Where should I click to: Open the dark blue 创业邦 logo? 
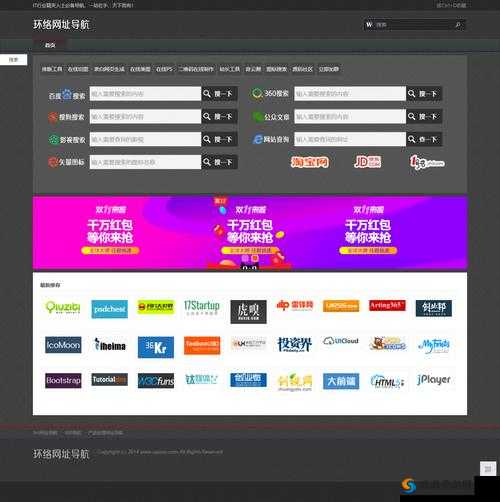tap(434, 308)
